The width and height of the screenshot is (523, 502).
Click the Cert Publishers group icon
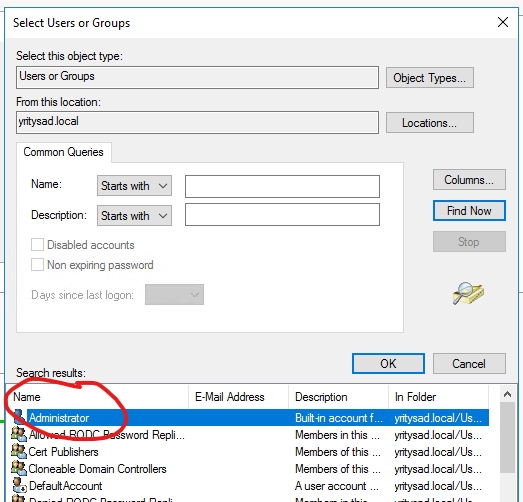19,451
